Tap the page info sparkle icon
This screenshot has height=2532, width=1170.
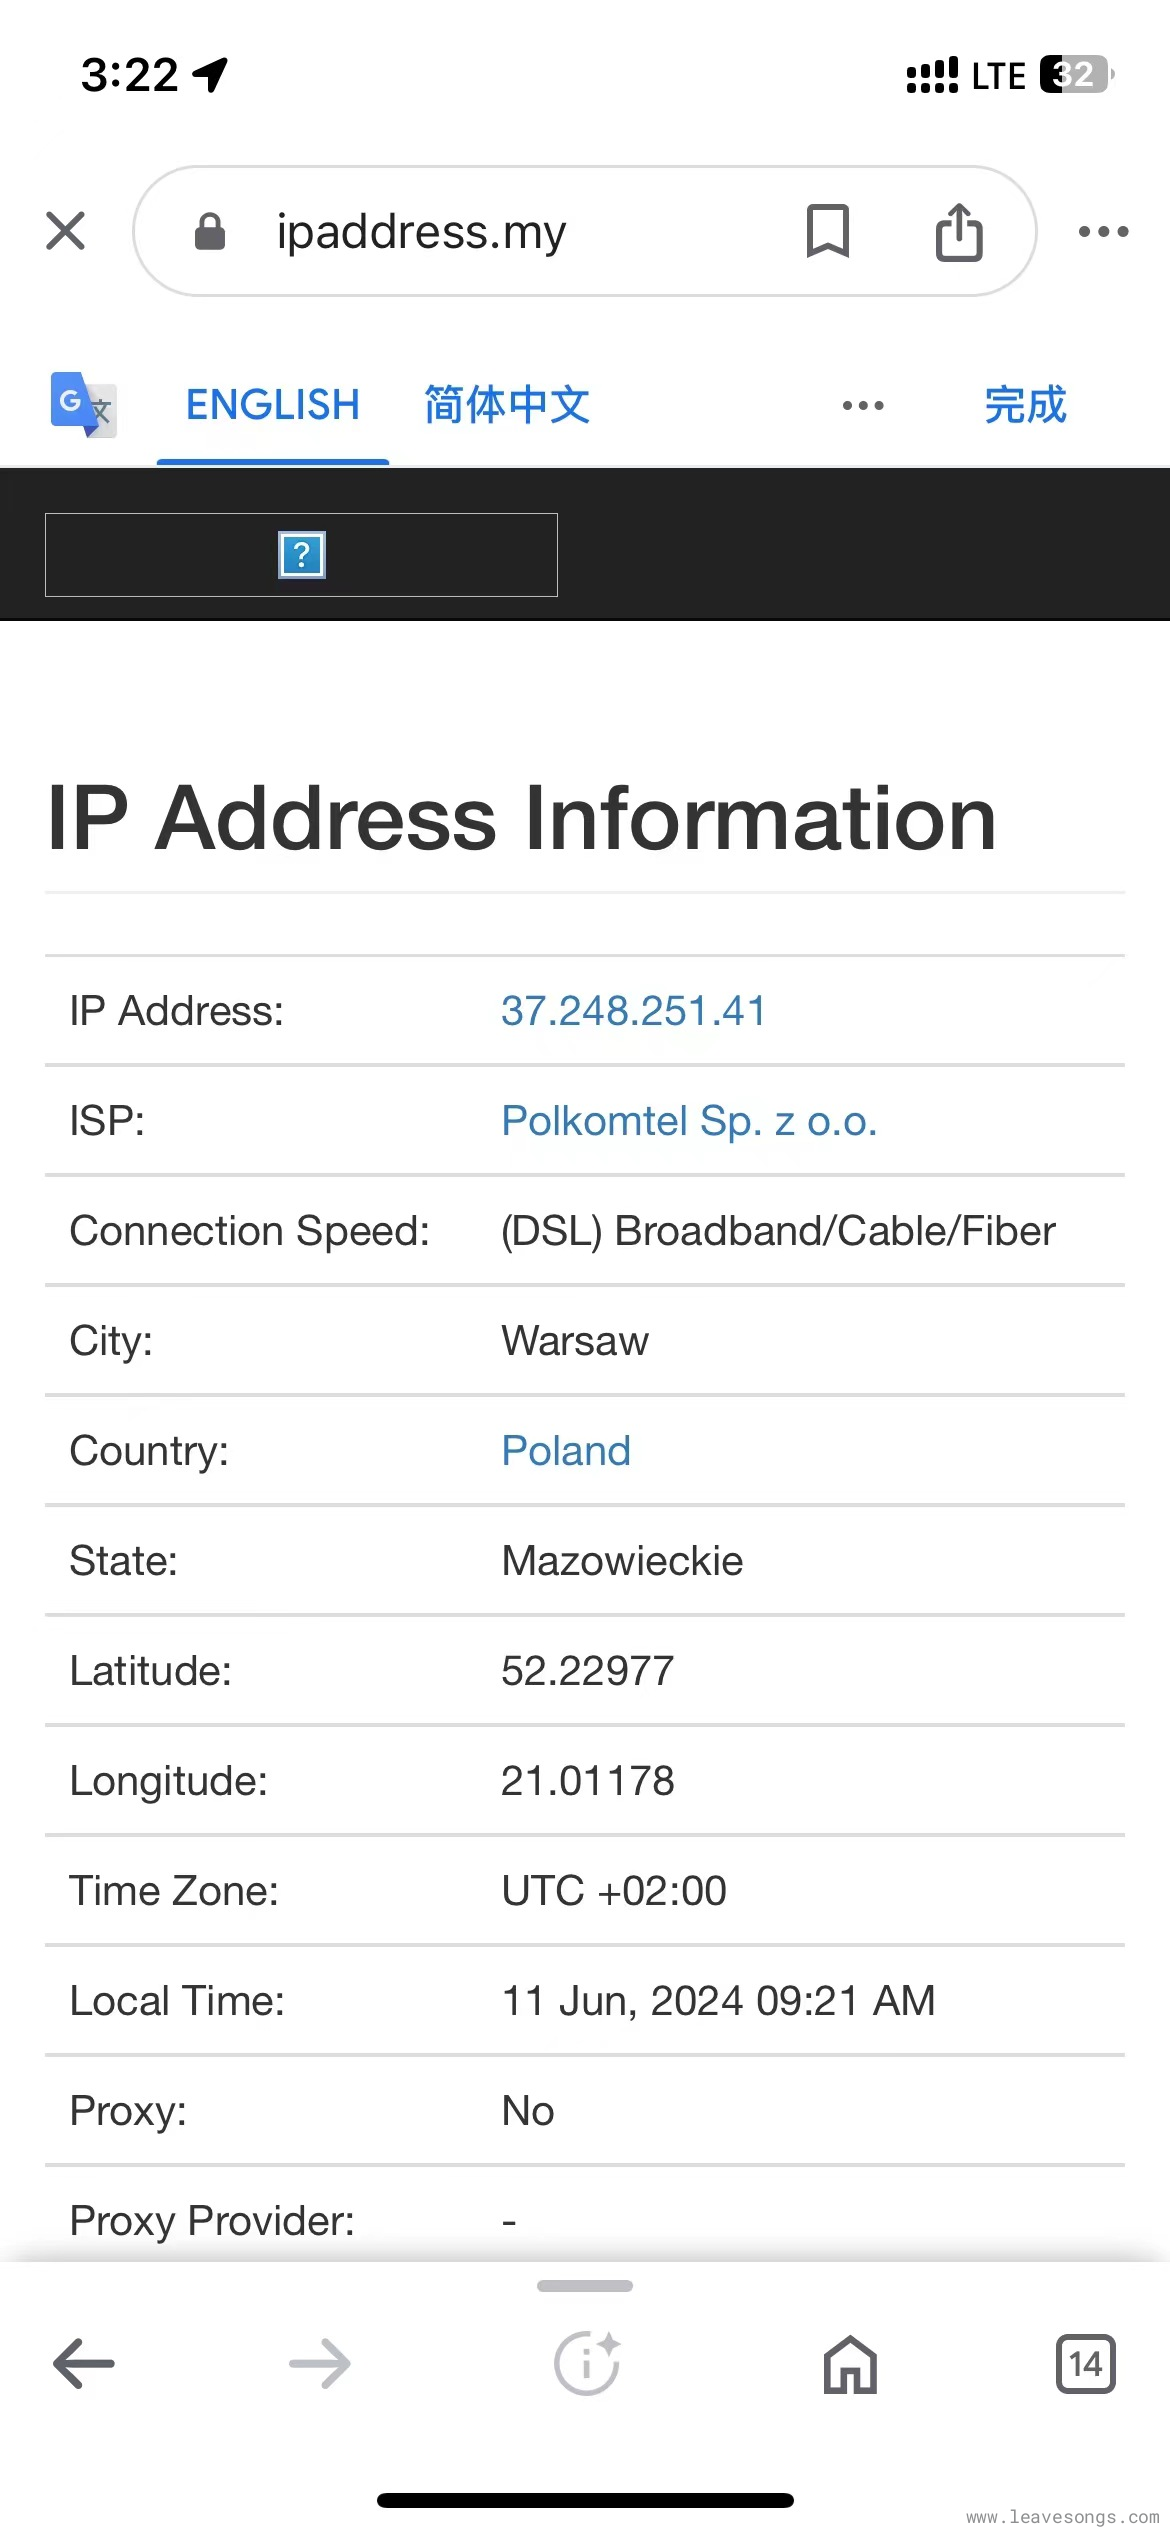(x=587, y=2364)
